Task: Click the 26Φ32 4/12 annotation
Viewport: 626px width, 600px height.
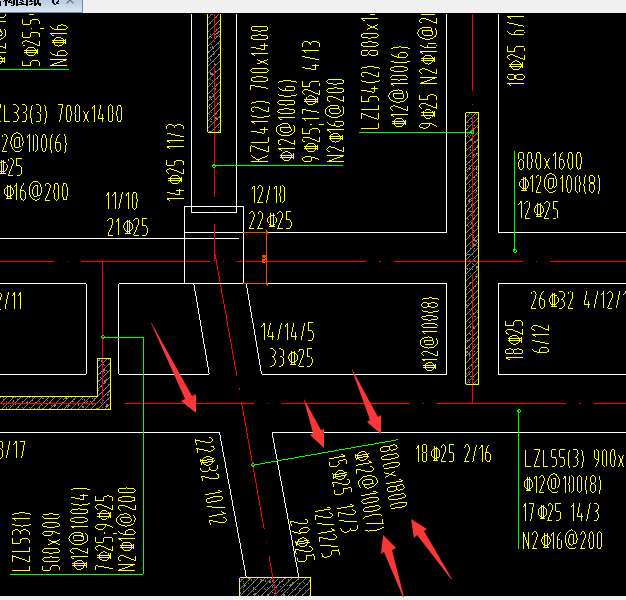Action: [577, 300]
